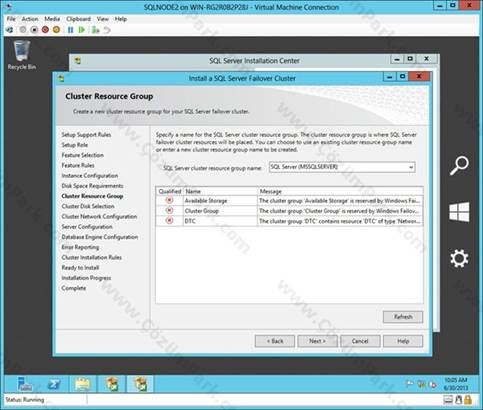Click the DTC row qualified status icon
Viewport: 483px width, 410px height.
[x=169, y=221]
